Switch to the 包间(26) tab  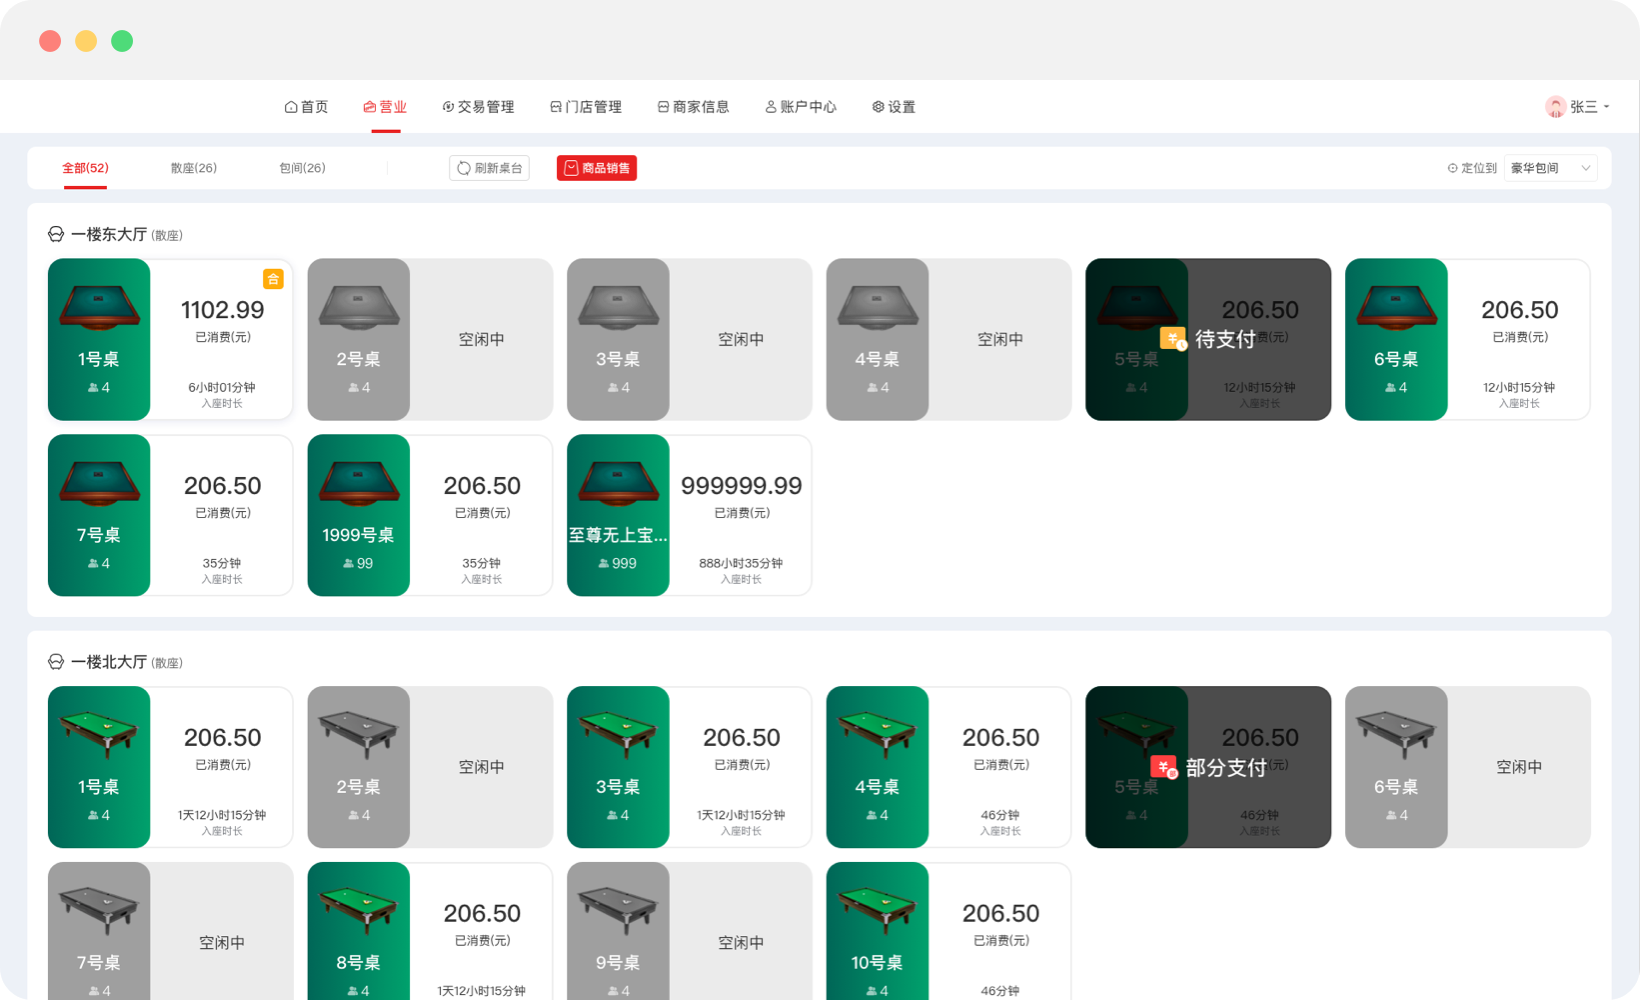coord(301,168)
